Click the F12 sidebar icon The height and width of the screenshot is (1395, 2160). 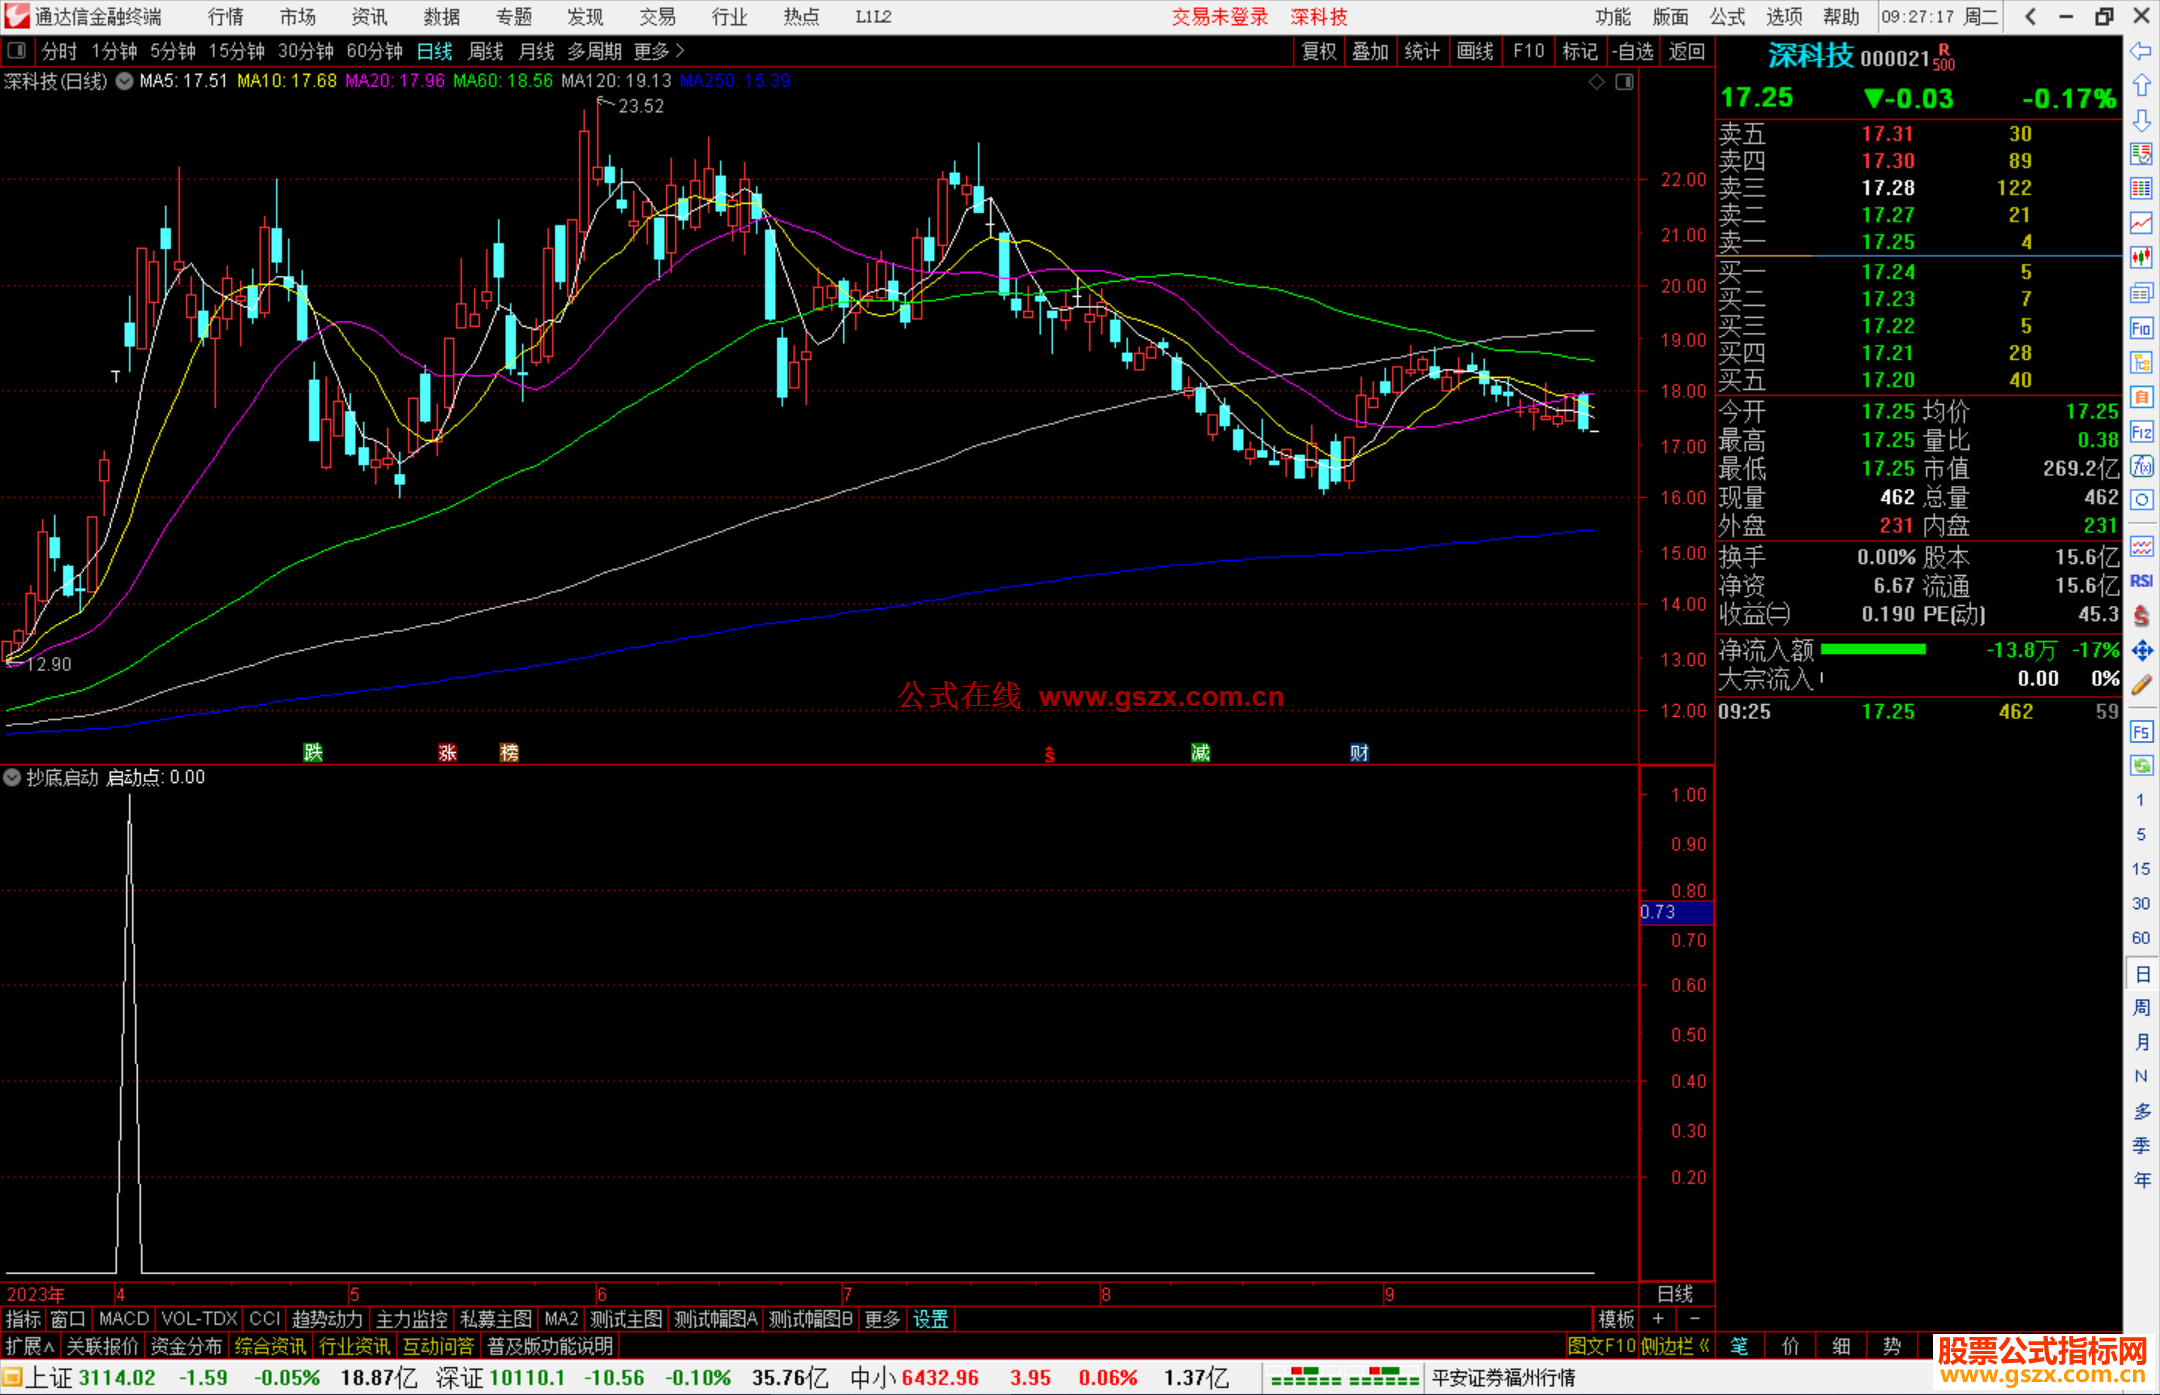[2141, 432]
